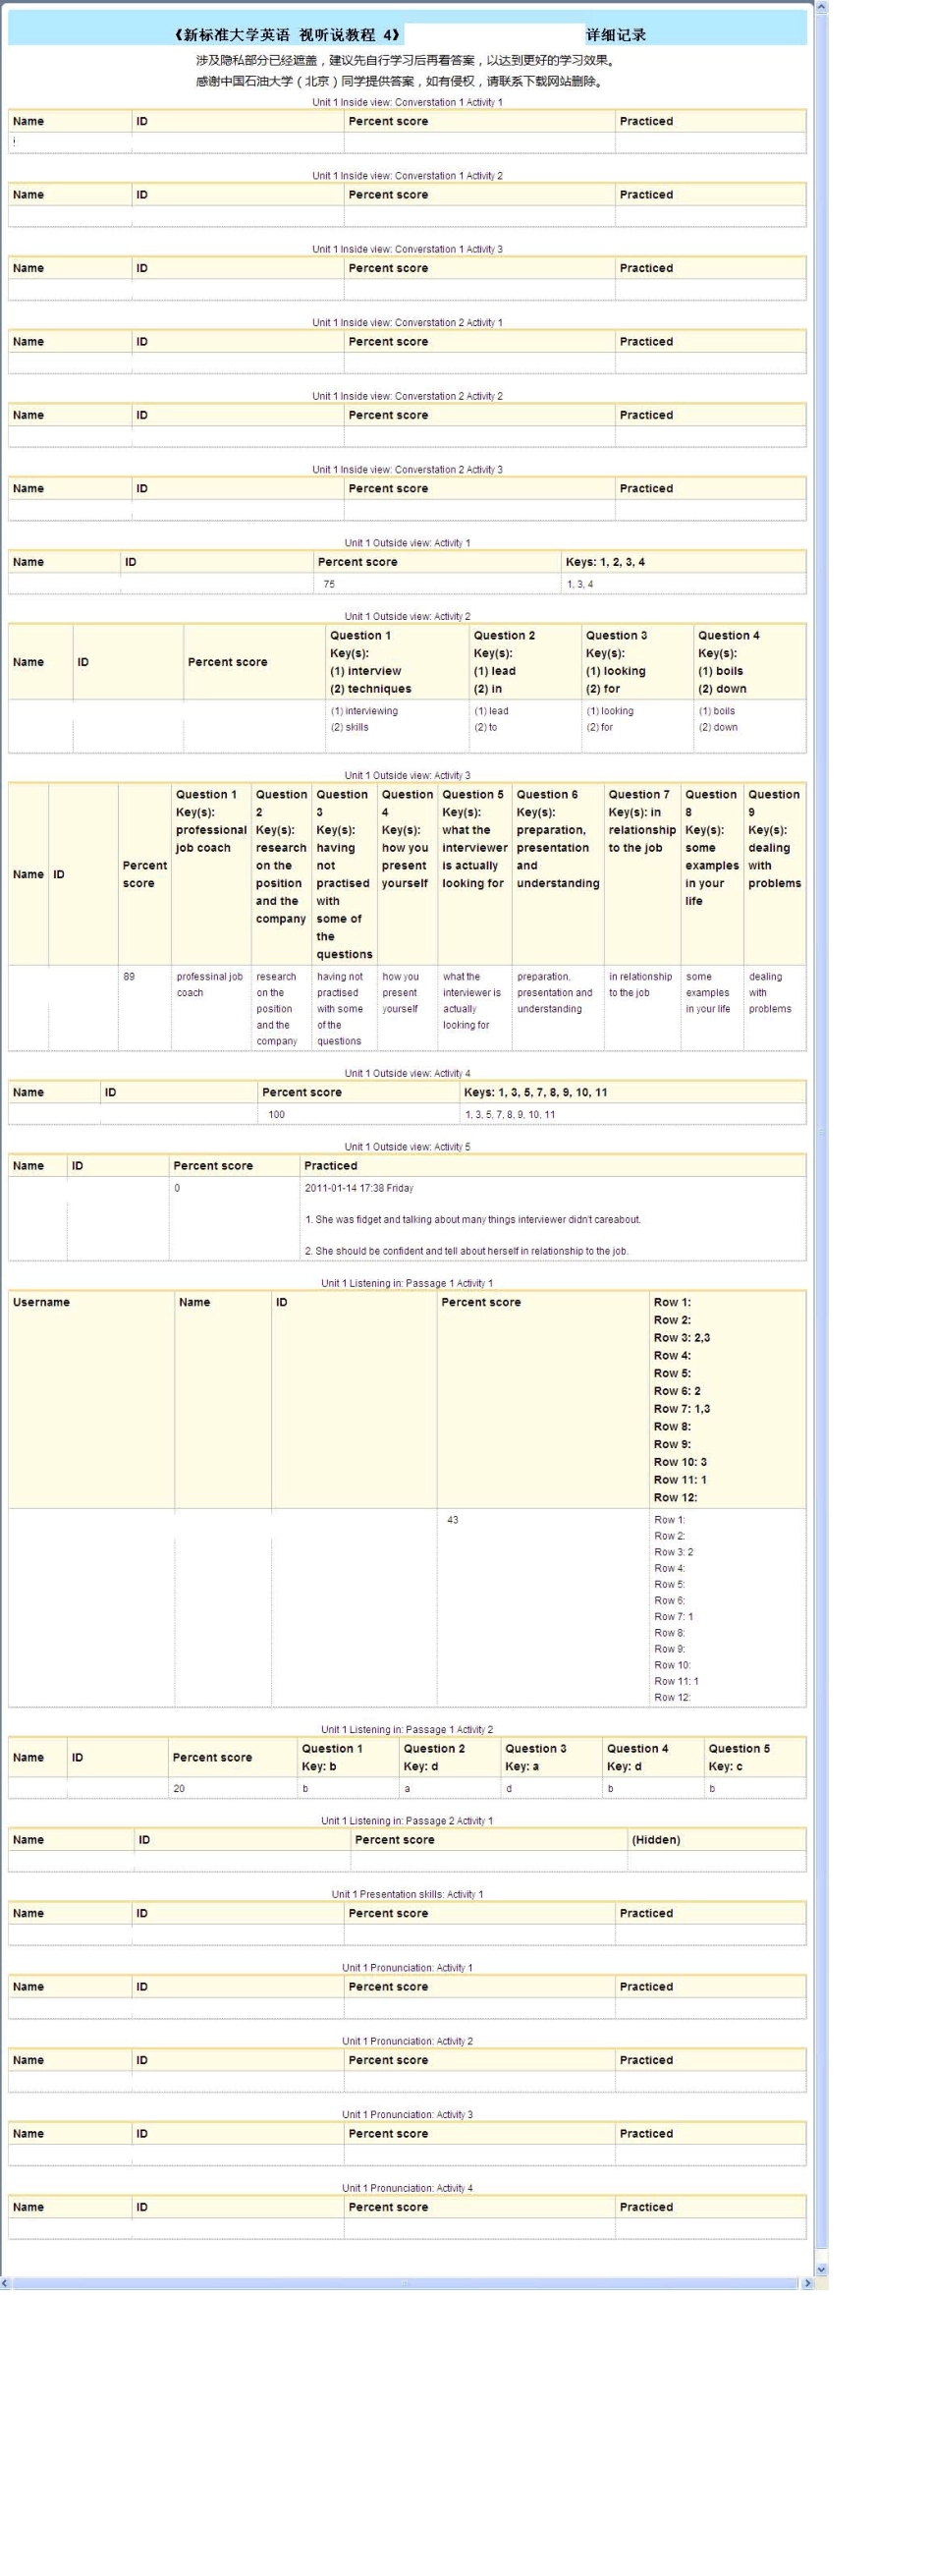
Task: Click the 'Unit 1 Outside view: Activity 1' caption
Action: pyautogui.click(x=407, y=543)
